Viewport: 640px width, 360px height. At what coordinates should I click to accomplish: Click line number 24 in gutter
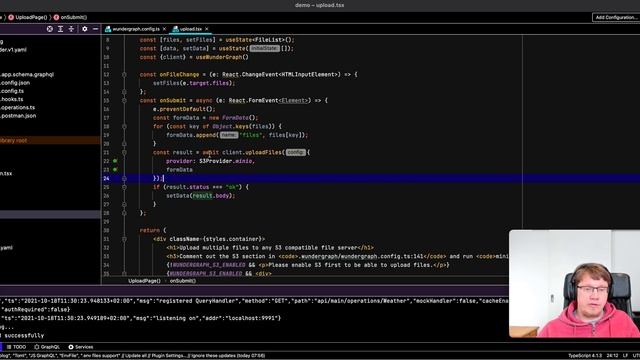coord(106,178)
